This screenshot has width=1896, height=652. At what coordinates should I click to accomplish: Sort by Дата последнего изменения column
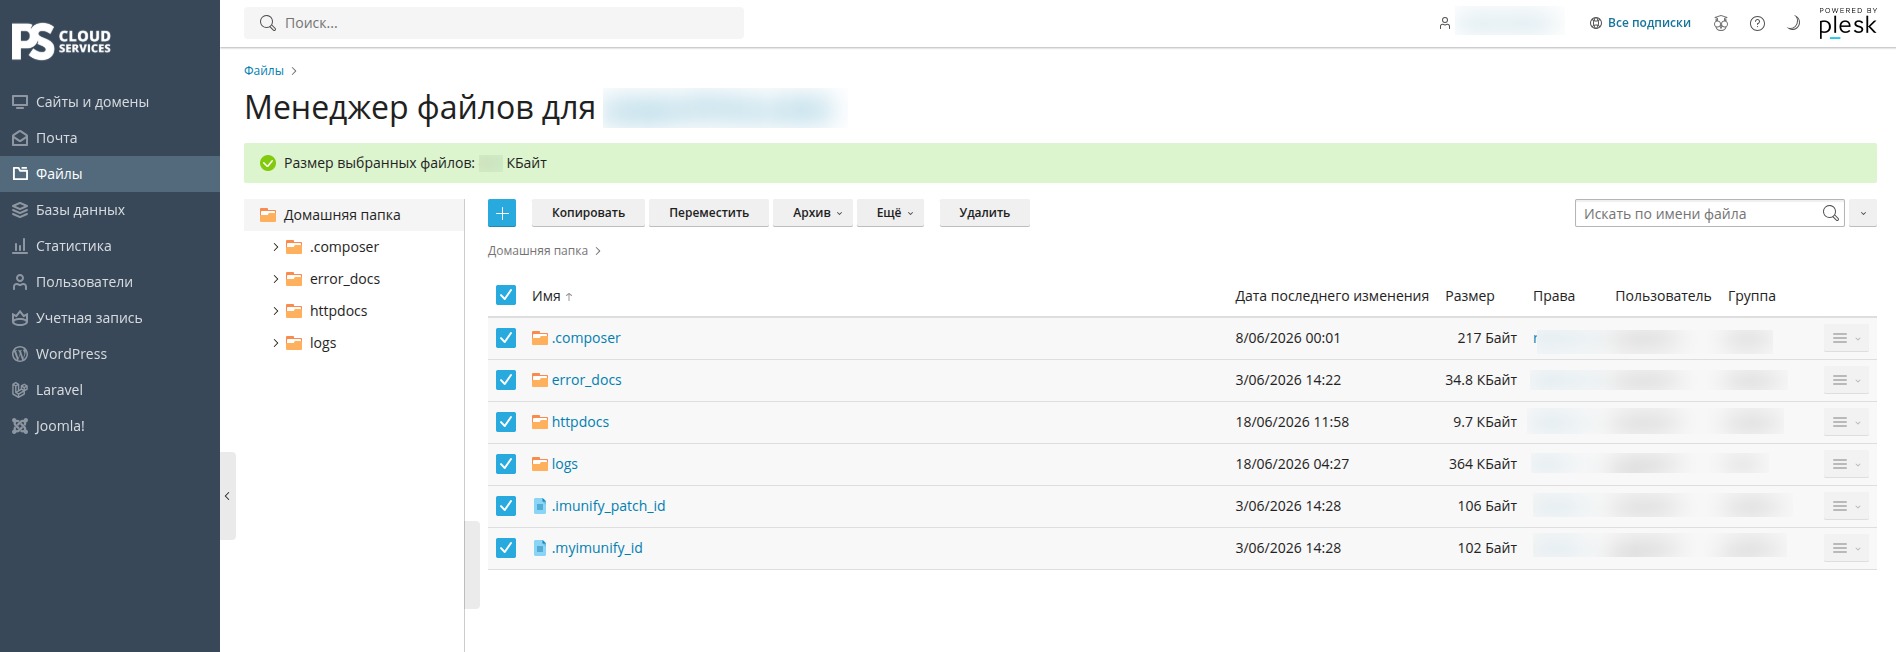[1332, 296]
